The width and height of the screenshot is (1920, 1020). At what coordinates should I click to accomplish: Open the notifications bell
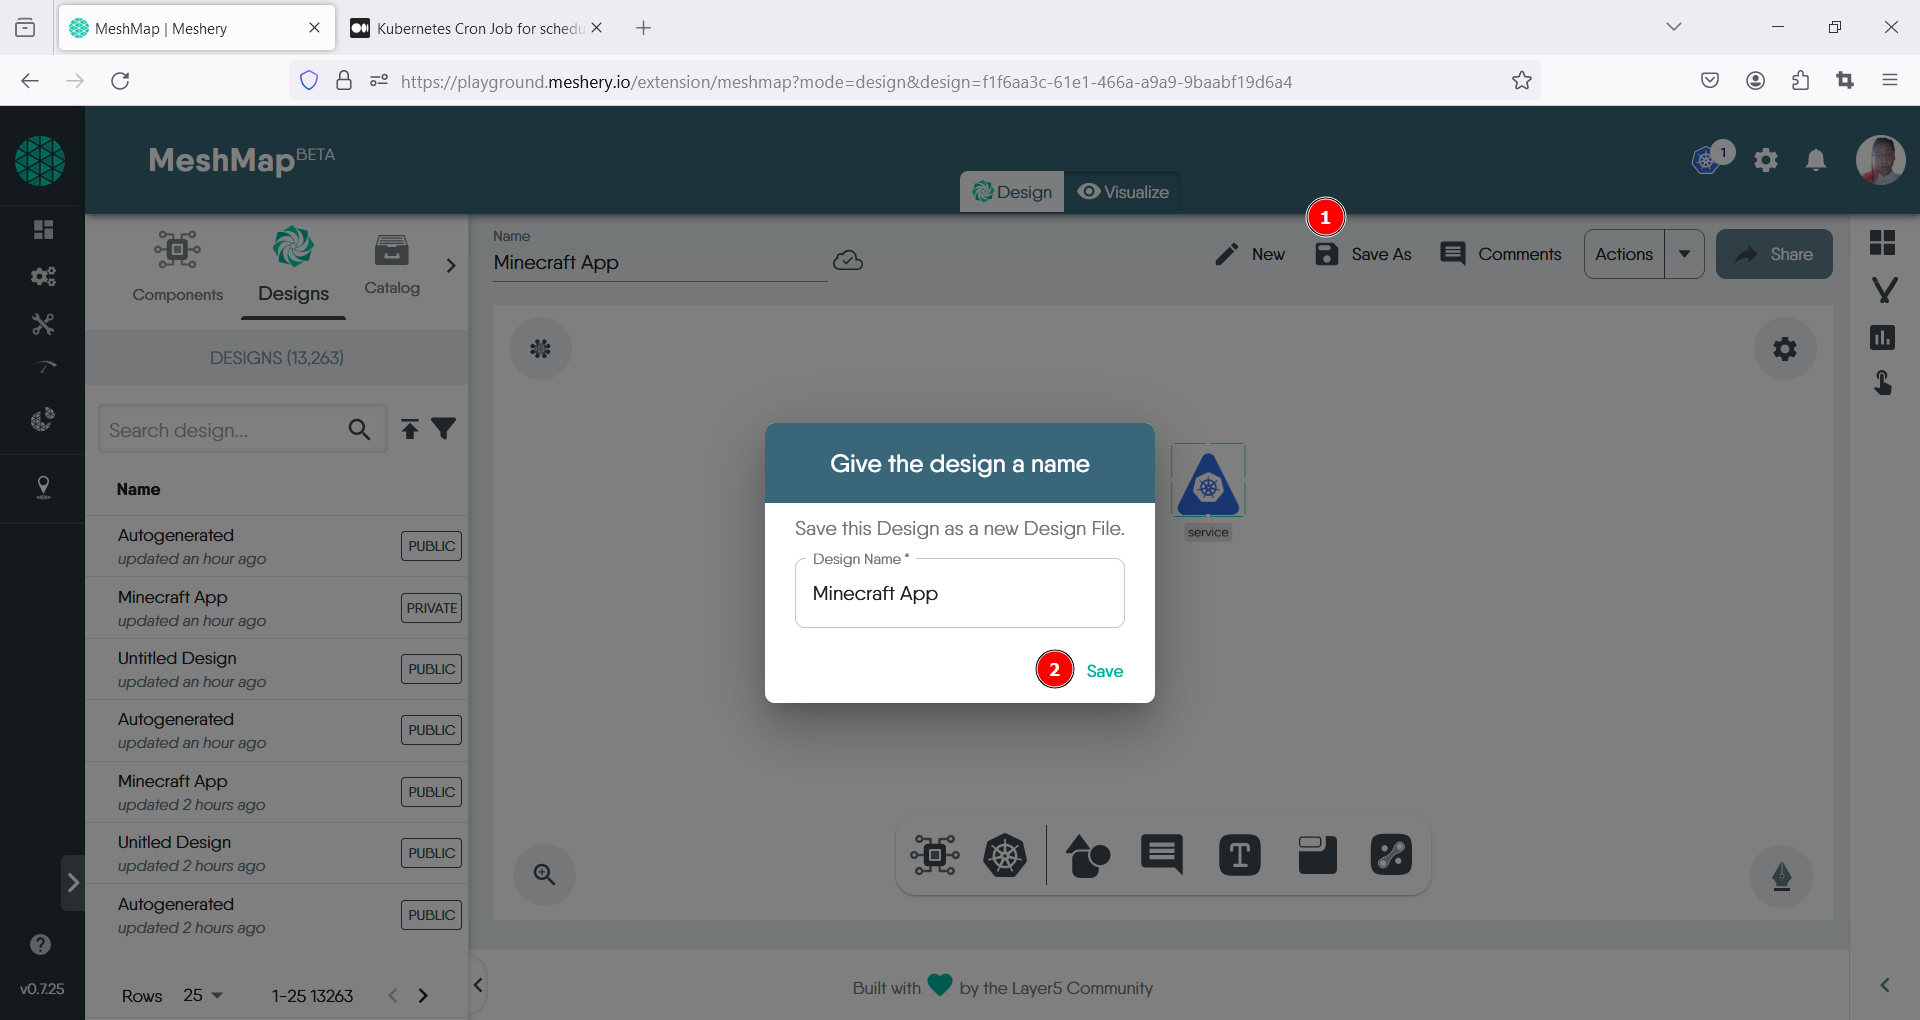[1816, 160]
